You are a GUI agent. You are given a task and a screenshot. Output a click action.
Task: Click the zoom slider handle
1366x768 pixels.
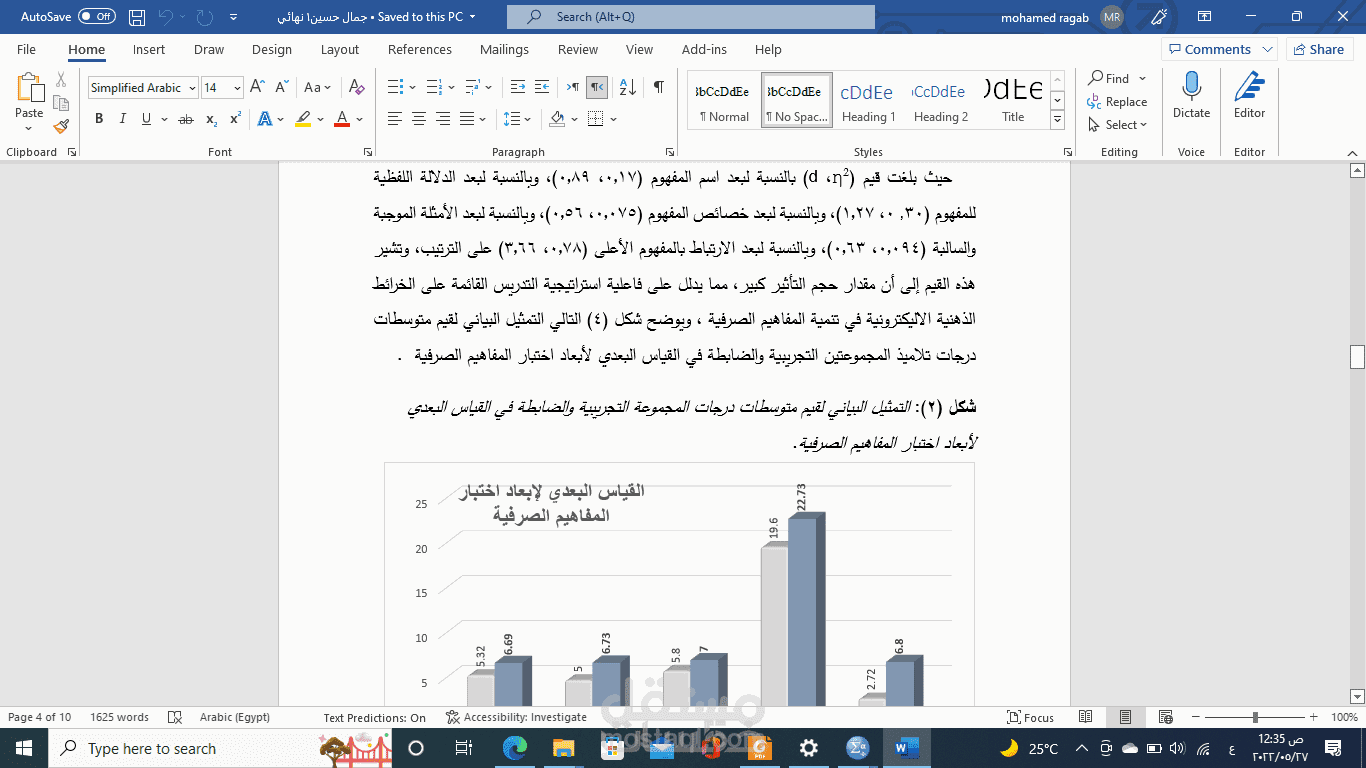click(1256, 717)
